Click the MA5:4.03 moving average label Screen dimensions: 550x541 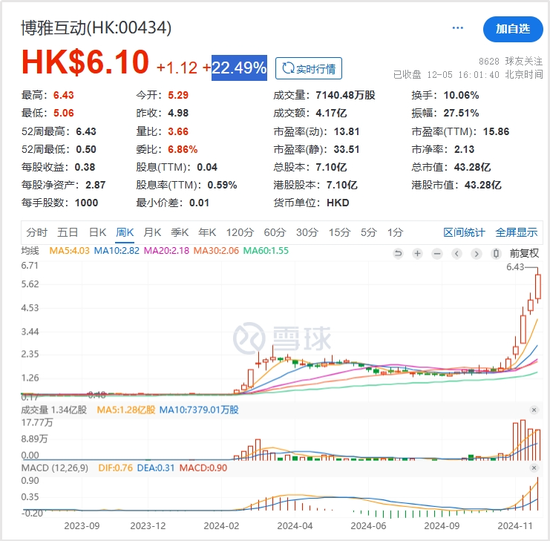pos(69,251)
